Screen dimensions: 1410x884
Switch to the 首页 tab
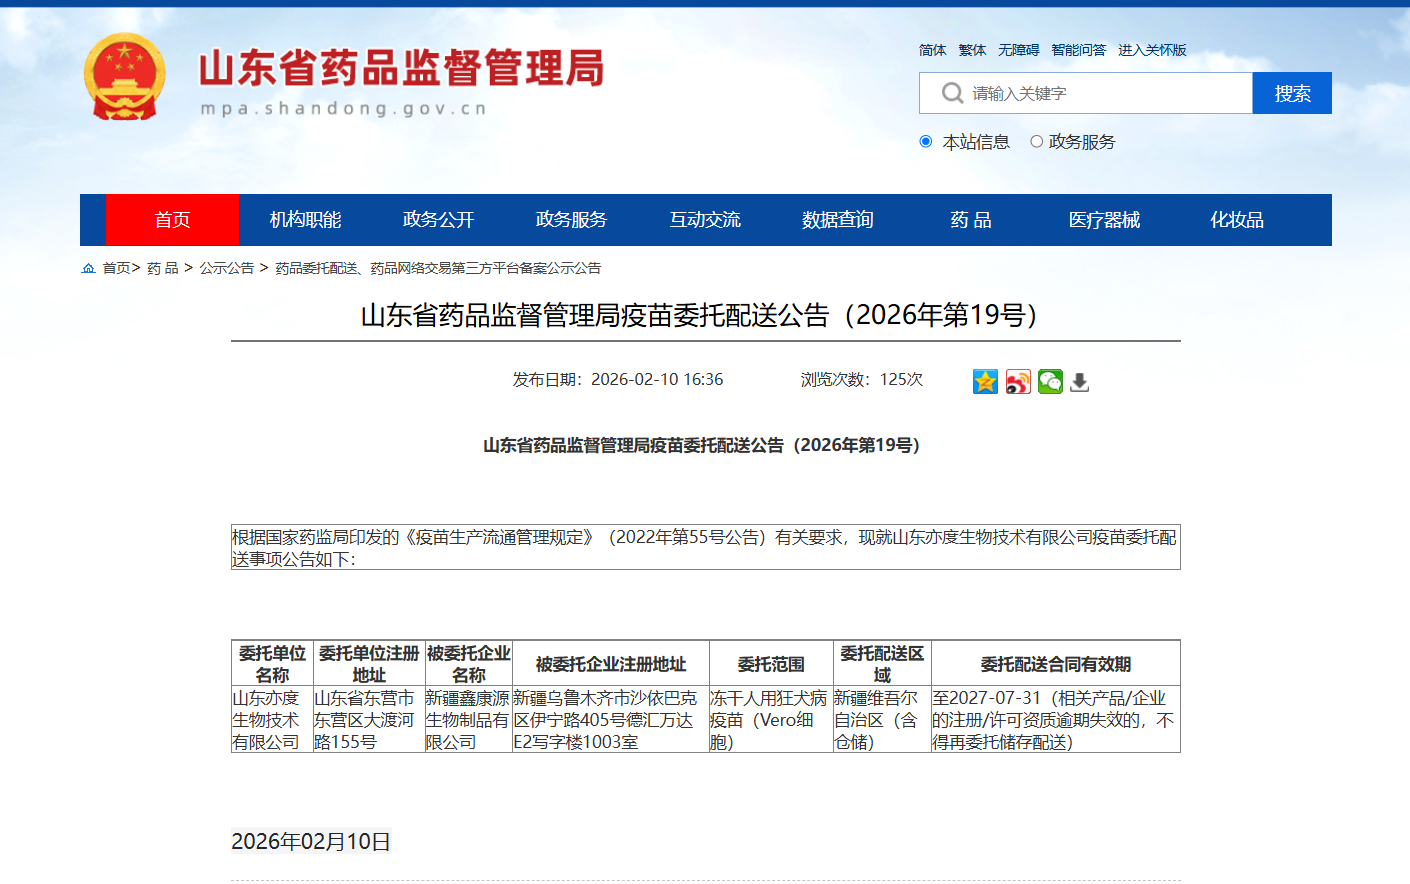click(x=172, y=220)
